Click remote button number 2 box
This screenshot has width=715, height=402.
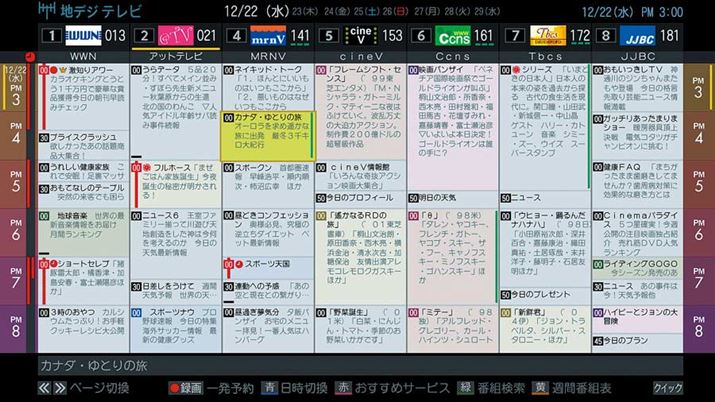pos(144,36)
